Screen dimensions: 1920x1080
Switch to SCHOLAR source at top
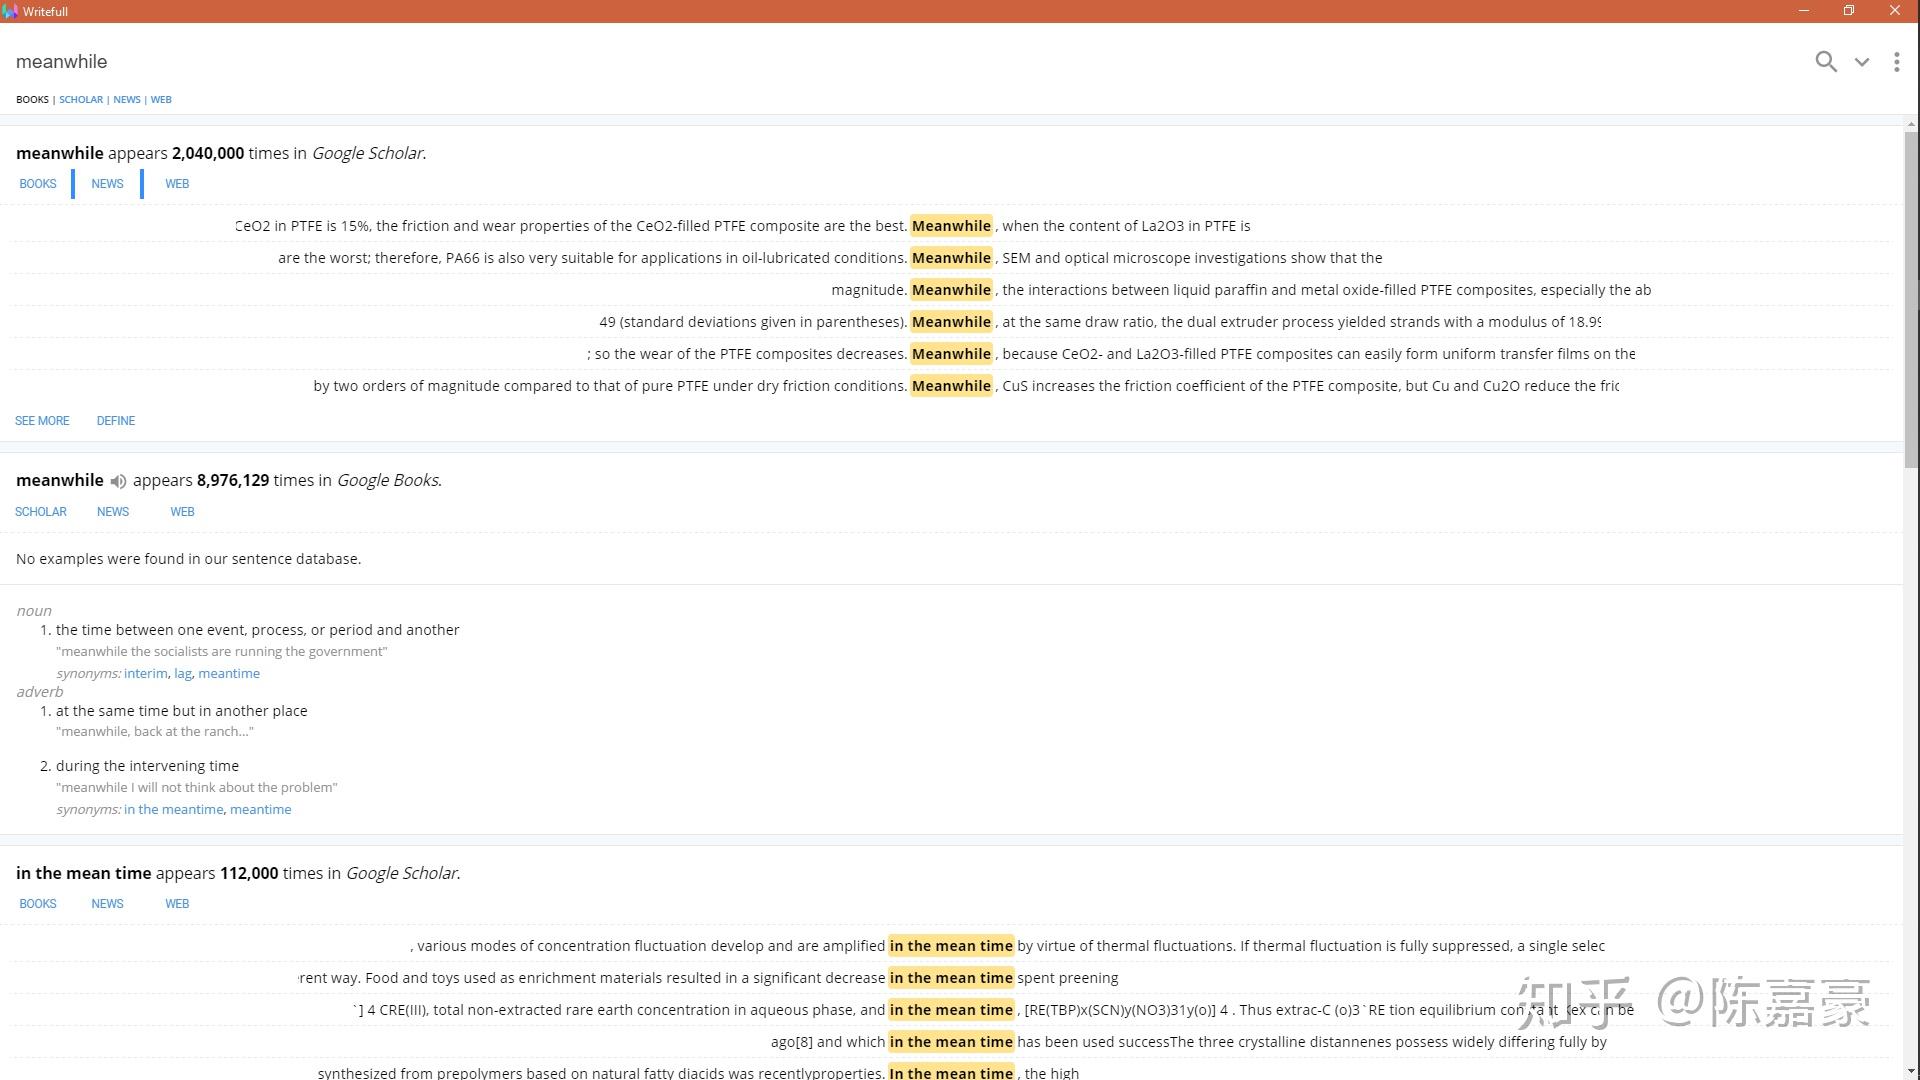click(x=81, y=100)
